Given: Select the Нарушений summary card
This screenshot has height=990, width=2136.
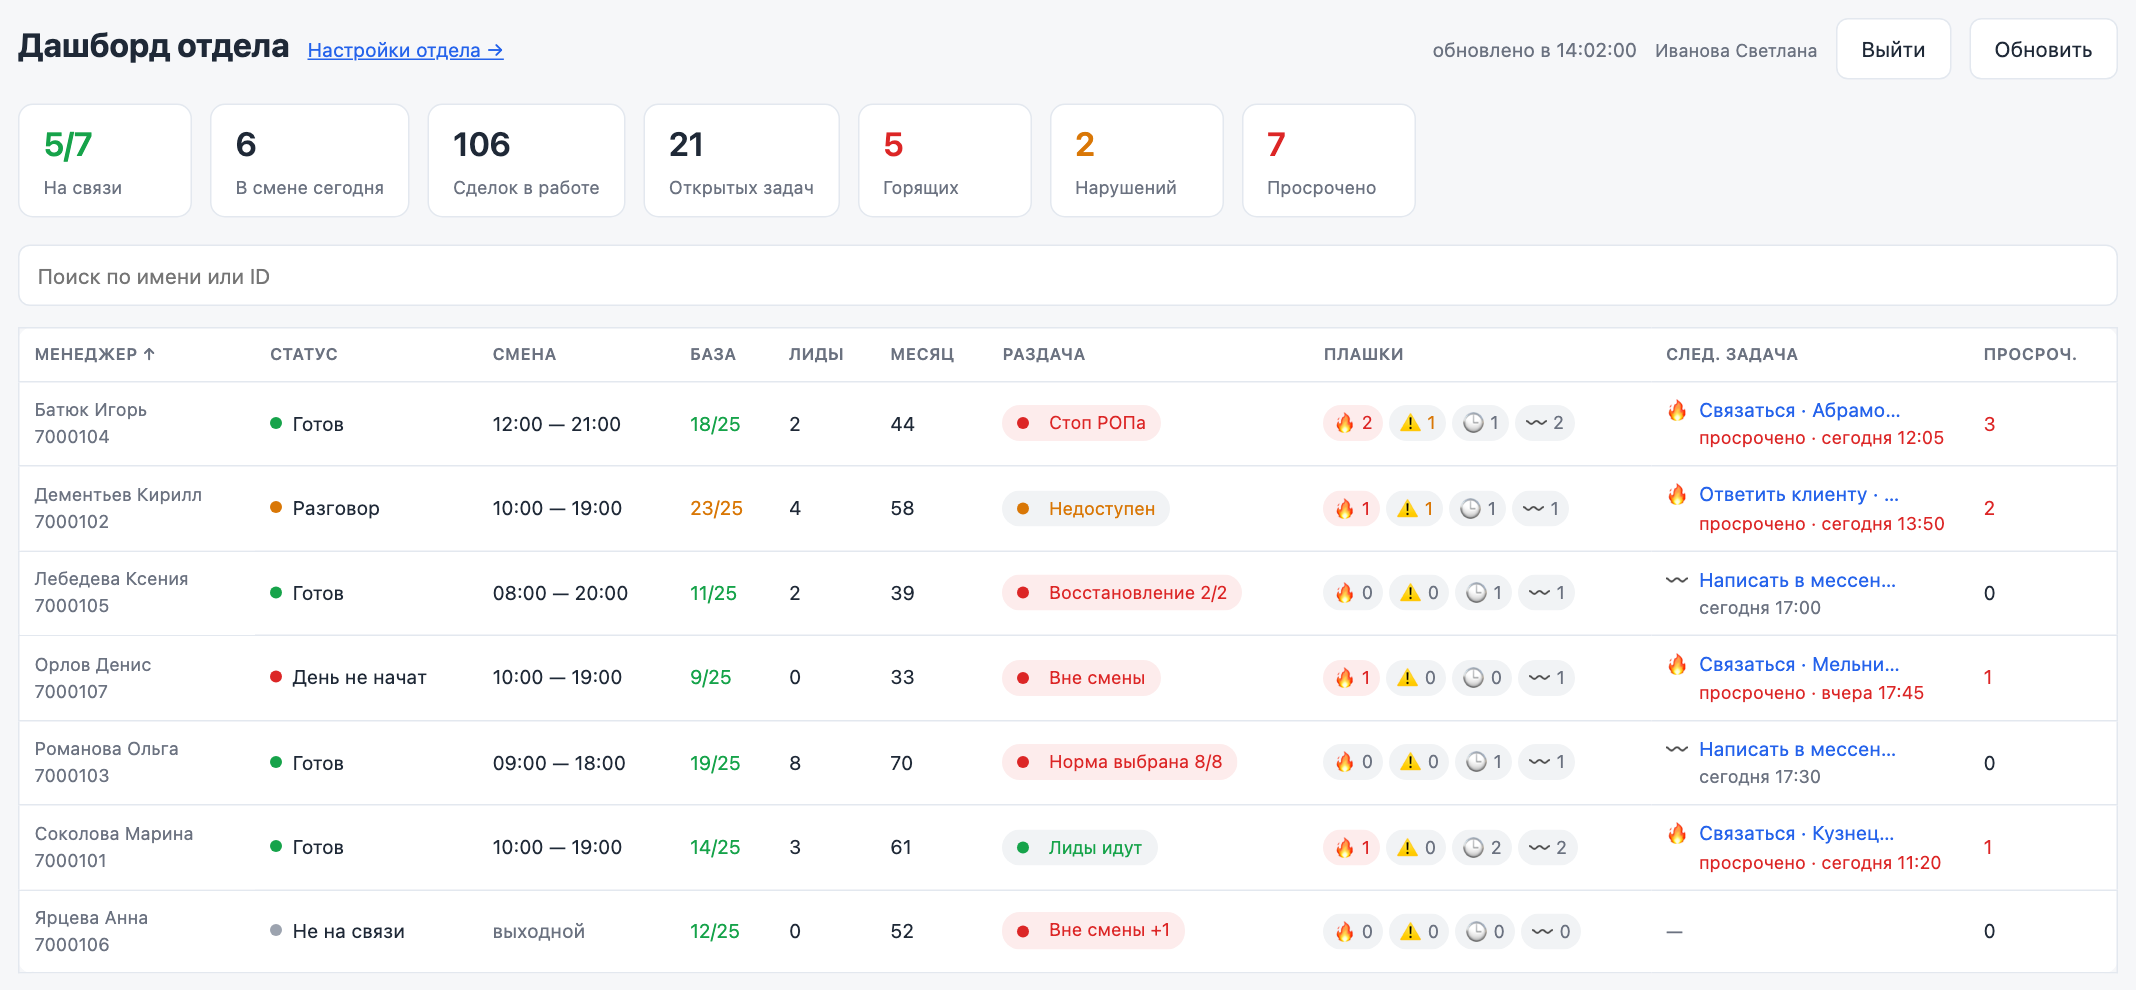Looking at the screenshot, I should click(1137, 160).
